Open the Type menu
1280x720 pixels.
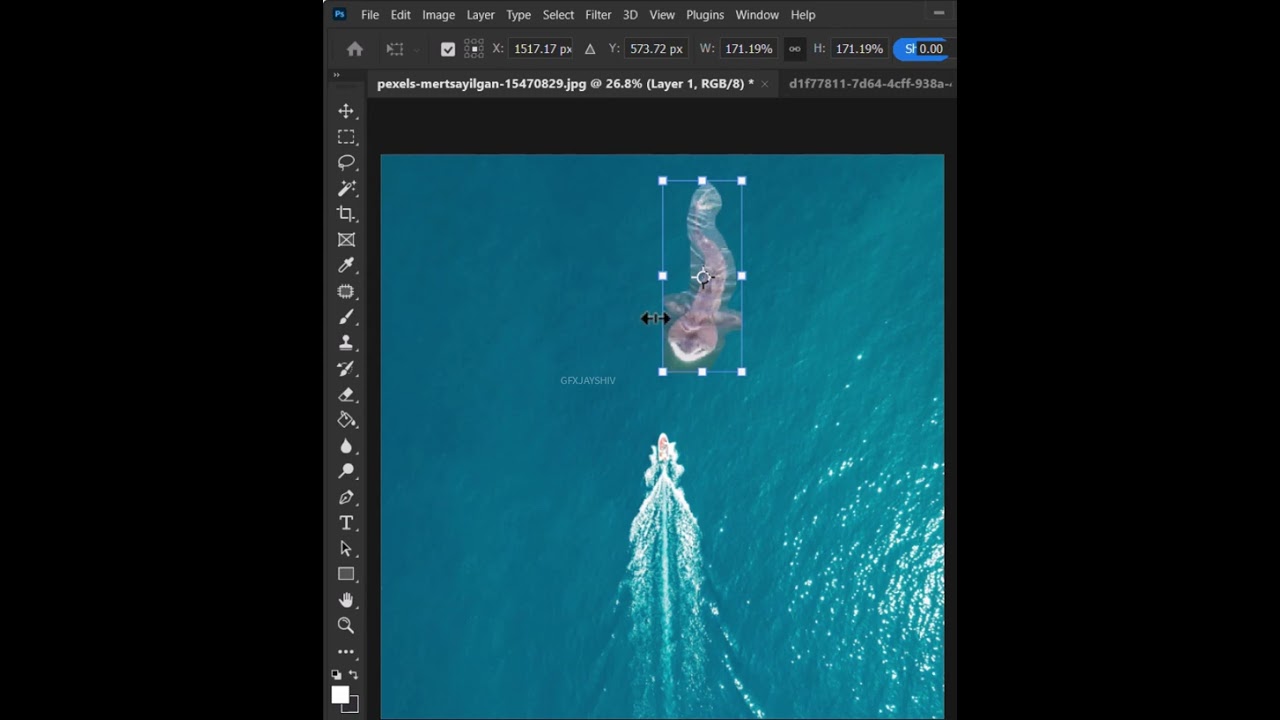pyautogui.click(x=518, y=15)
